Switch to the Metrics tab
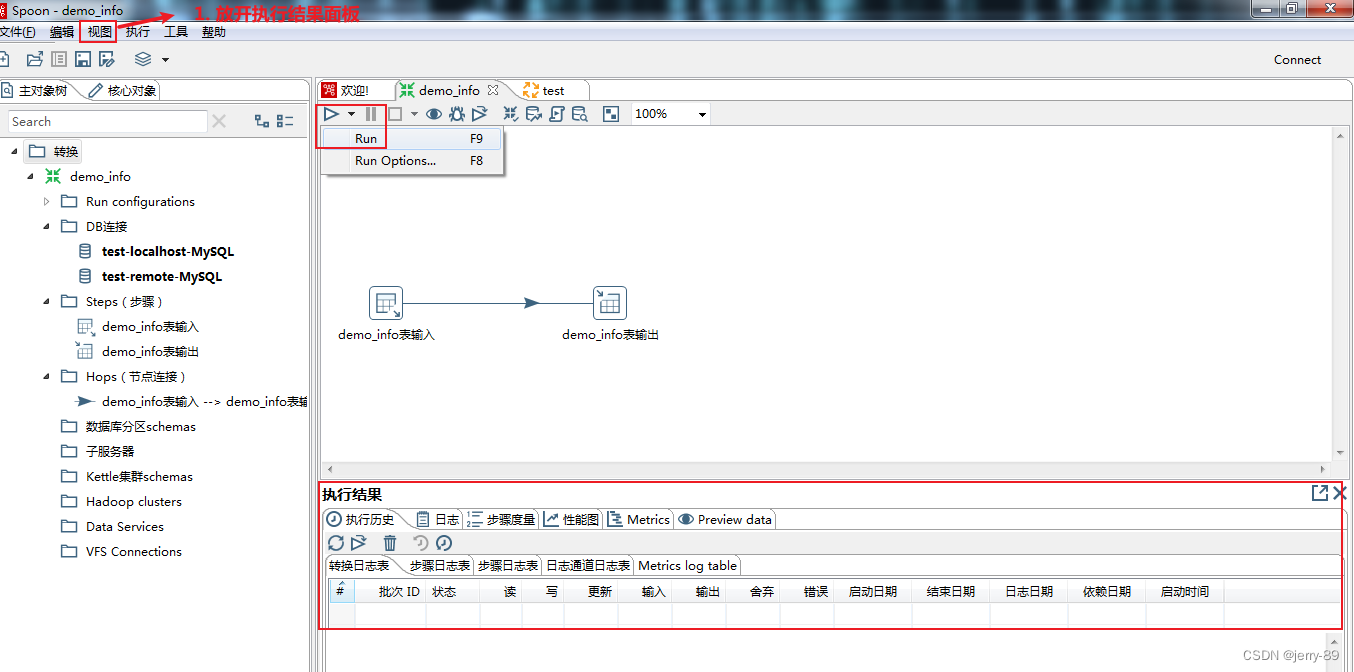1354x672 pixels. pyautogui.click(x=639, y=519)
